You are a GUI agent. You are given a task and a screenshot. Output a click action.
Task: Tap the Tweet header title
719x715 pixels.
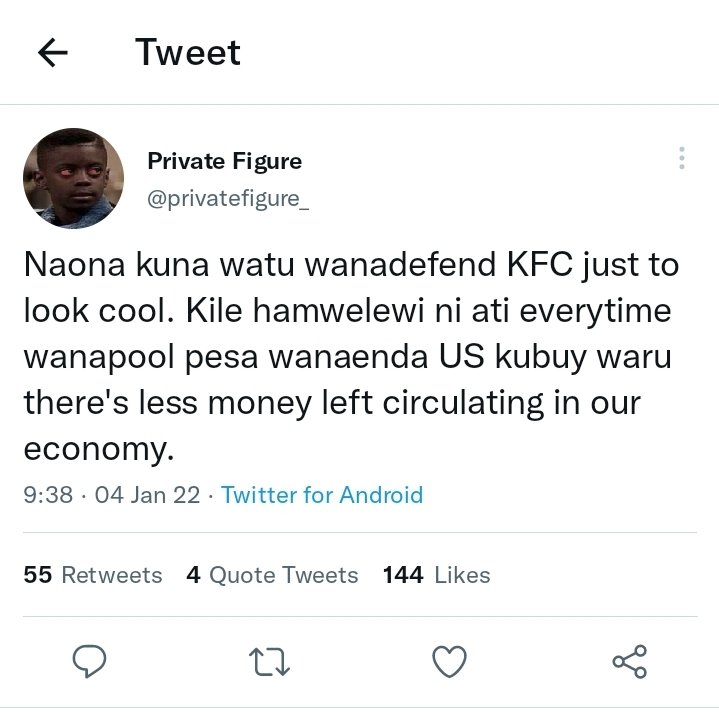(x=188, y=52)
